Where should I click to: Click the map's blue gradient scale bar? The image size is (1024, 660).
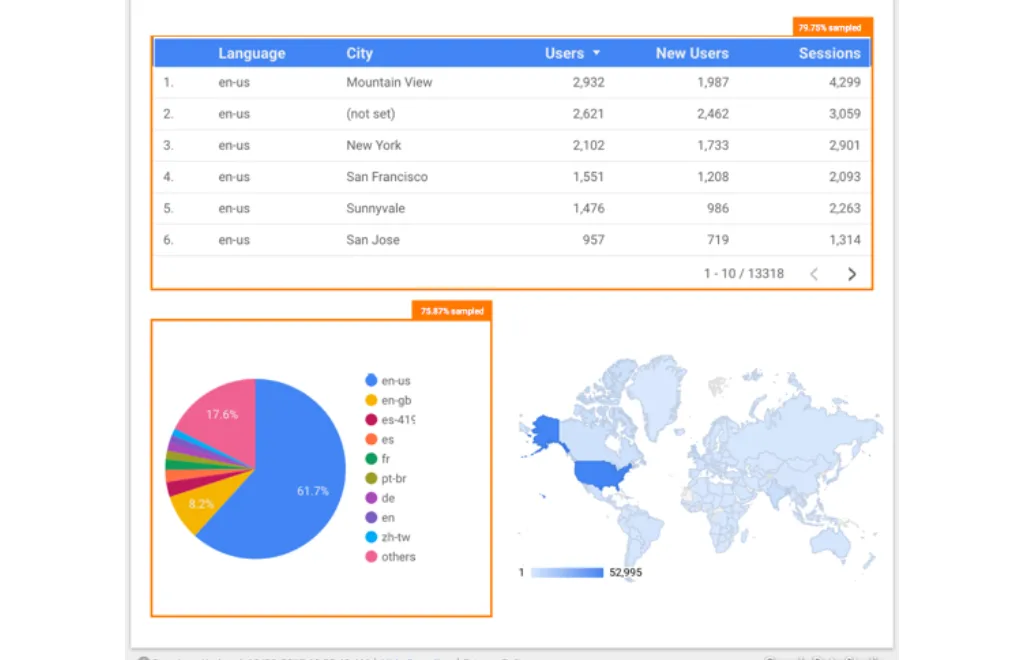pos(567,573)
